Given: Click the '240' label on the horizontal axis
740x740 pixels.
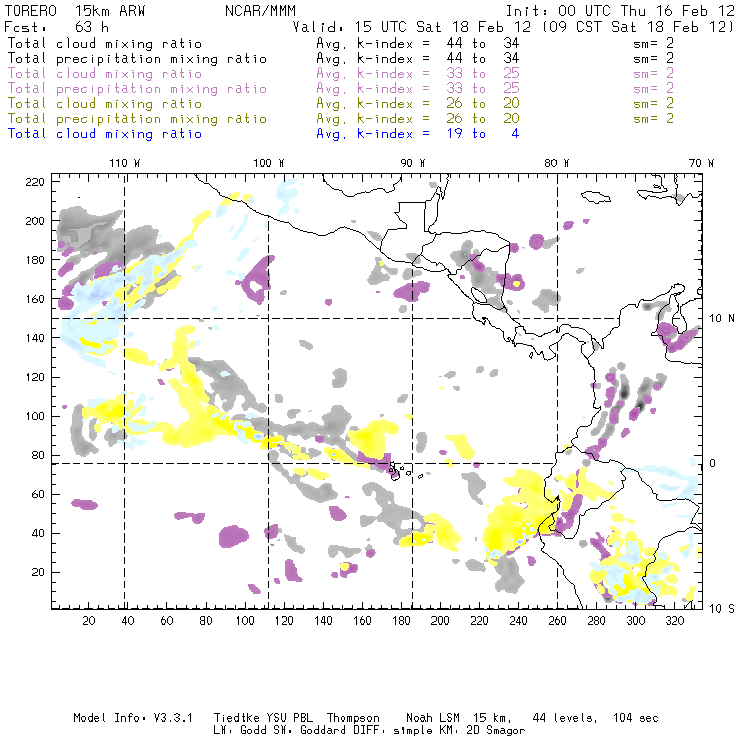Looking at the screenshot, I should tap(518, 621).
